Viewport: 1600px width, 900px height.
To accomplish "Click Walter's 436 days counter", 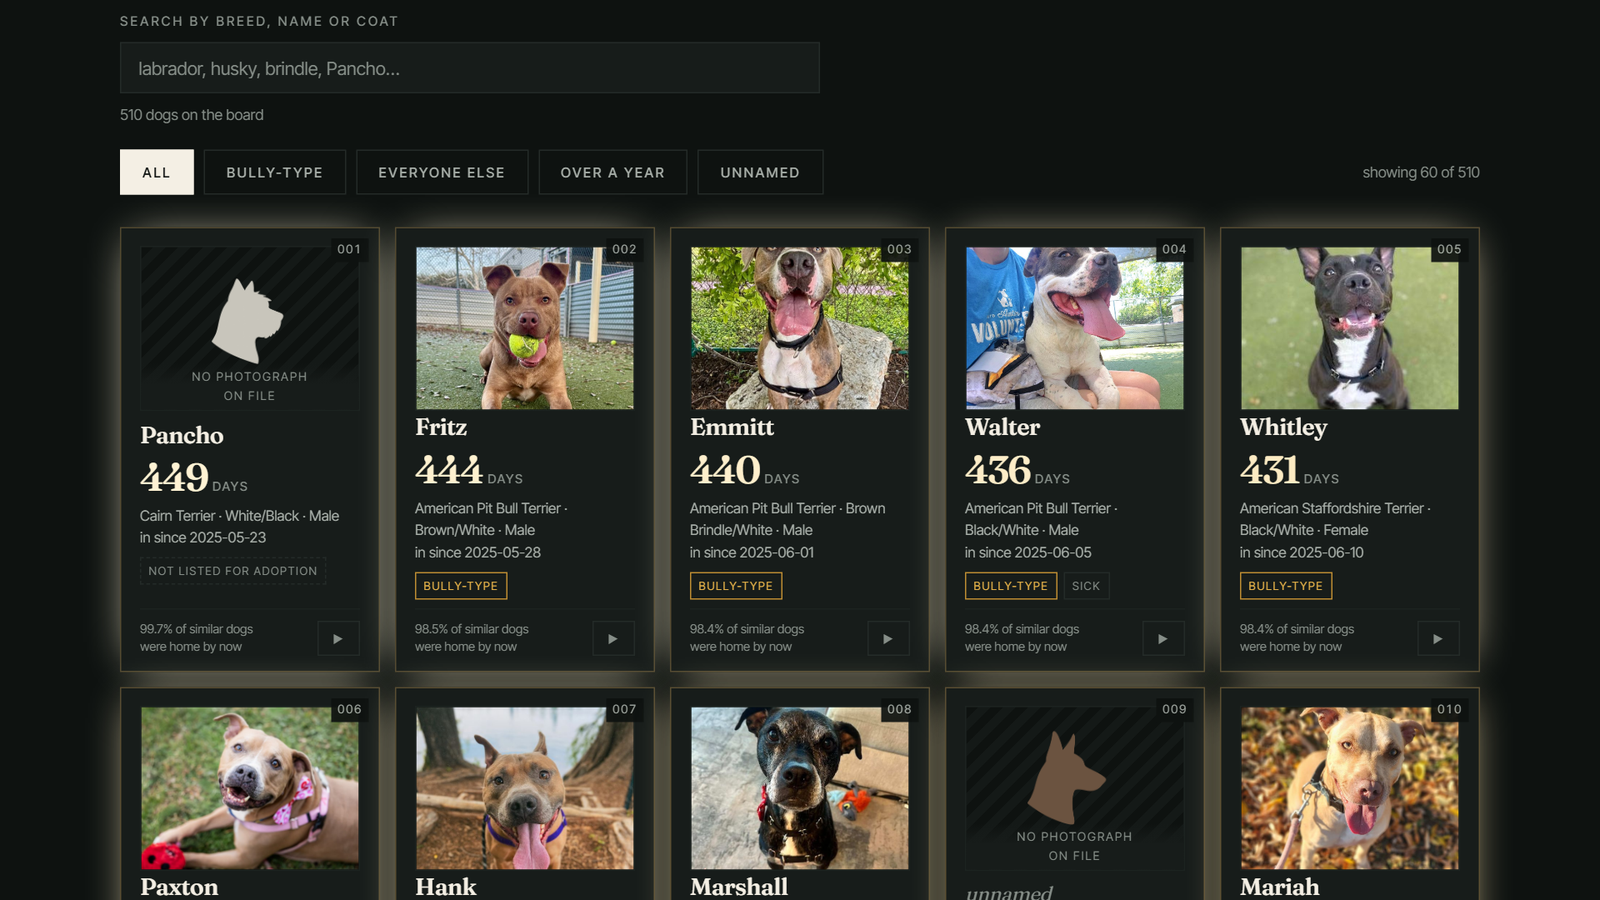I will [x=1017, y=470].
